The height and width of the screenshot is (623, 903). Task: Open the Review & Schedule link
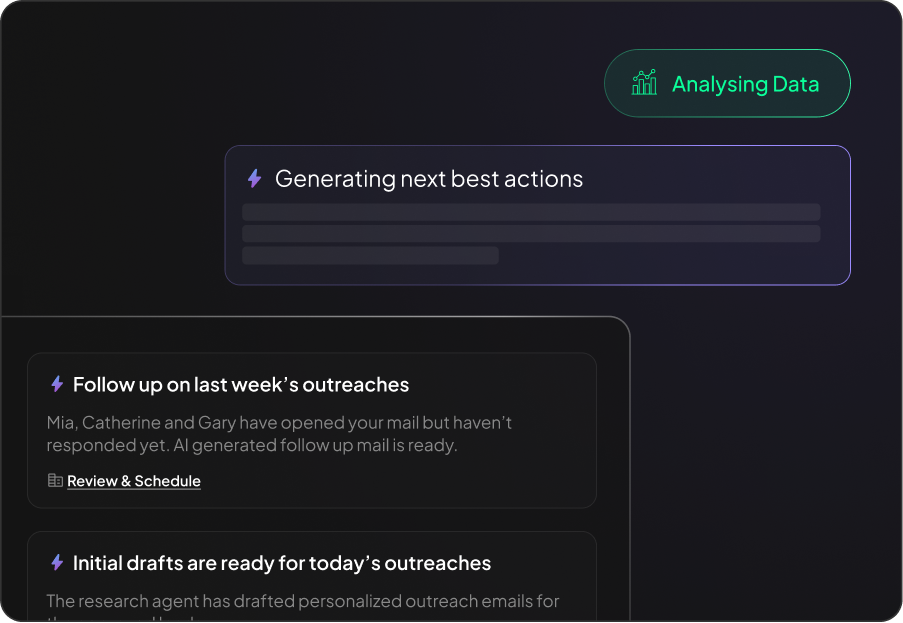point(134,481)
